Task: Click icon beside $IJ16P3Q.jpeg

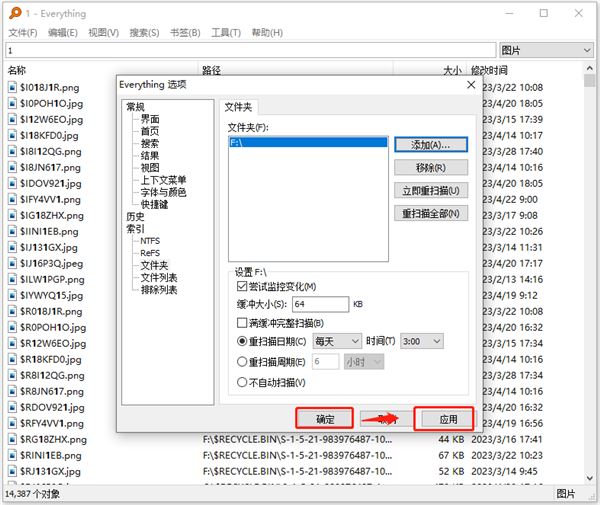Action: coord(13,264)
